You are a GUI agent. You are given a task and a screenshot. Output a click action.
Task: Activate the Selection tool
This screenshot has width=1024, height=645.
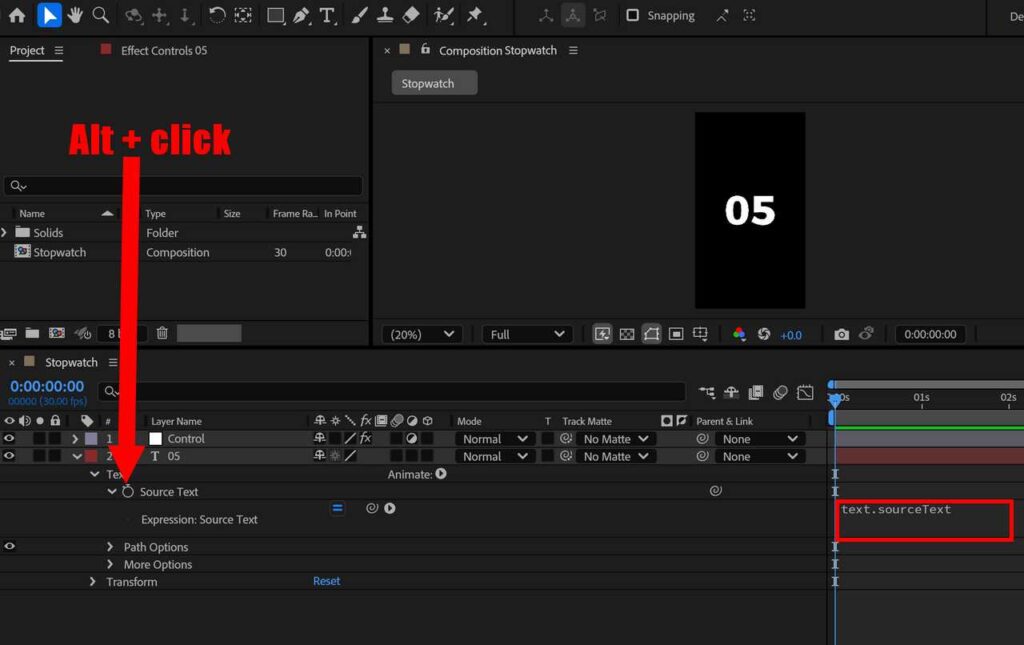click(49, 15)
